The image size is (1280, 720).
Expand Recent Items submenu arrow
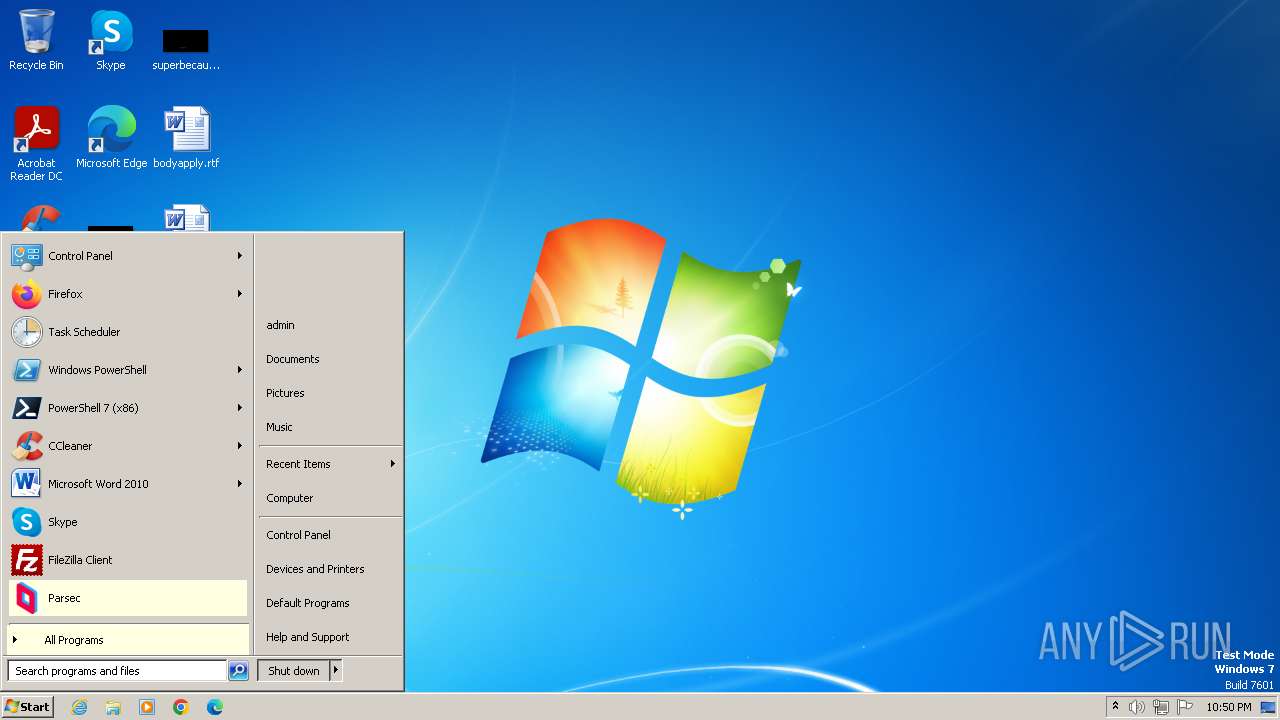pyautogui.click(x=393, y=464)
